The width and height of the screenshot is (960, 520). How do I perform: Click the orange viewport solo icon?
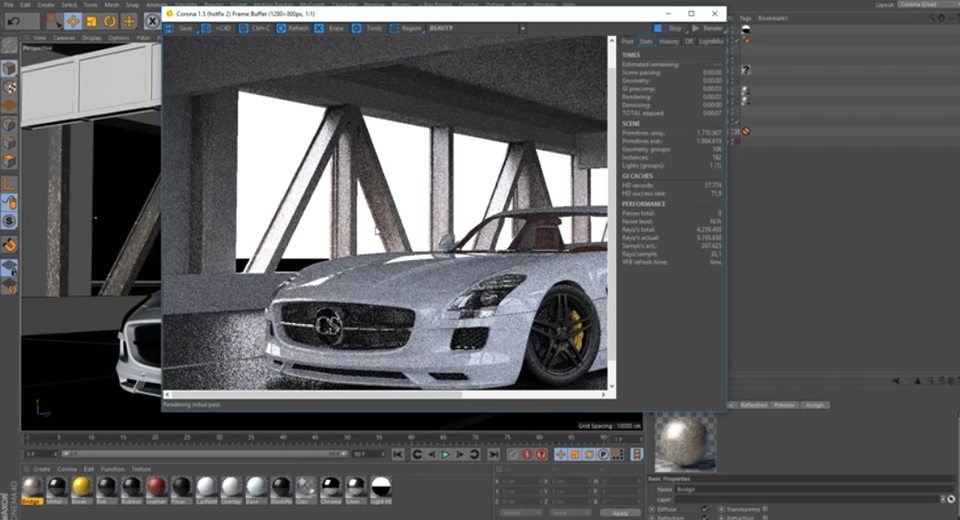click(9, 245)
